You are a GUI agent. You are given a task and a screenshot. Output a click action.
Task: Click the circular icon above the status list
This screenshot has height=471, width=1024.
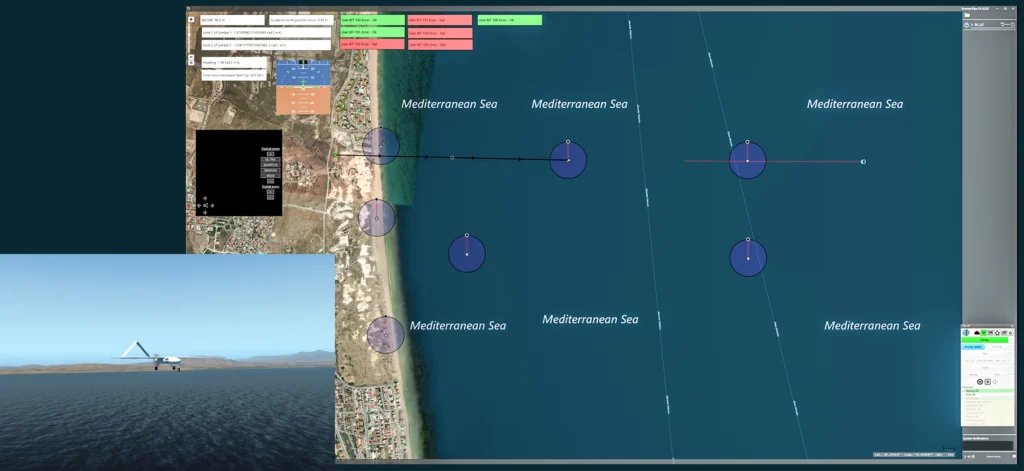pos(980,382)
